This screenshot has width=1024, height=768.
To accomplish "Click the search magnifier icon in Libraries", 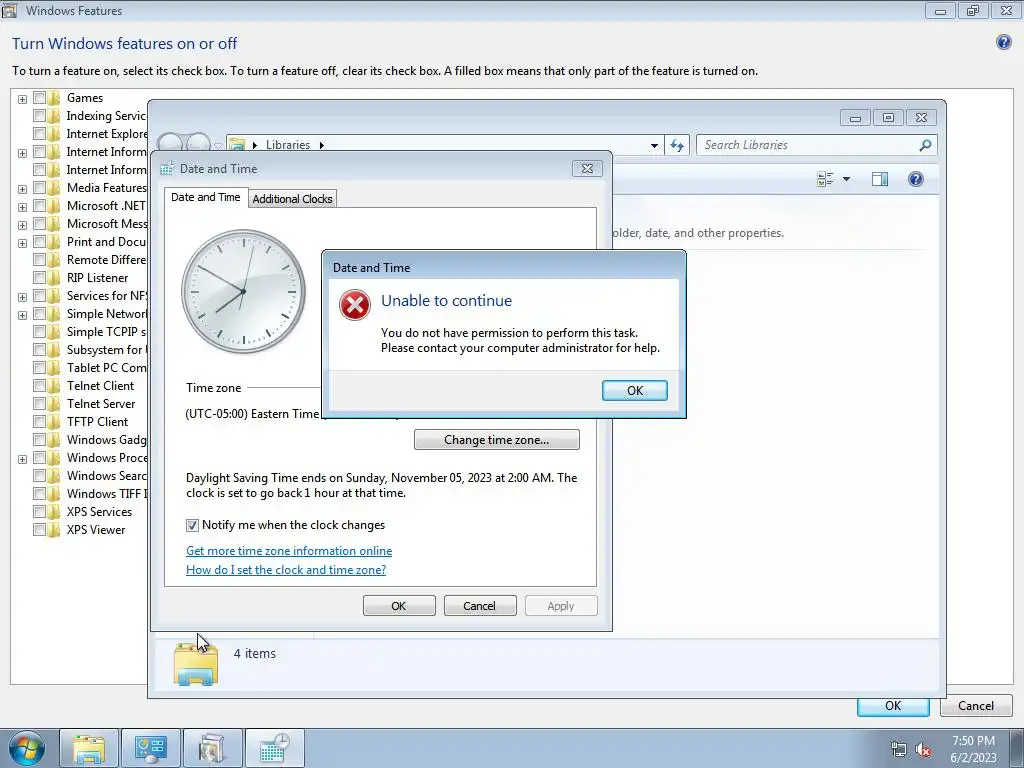I will pyautogui.click(x=925, y=145).
